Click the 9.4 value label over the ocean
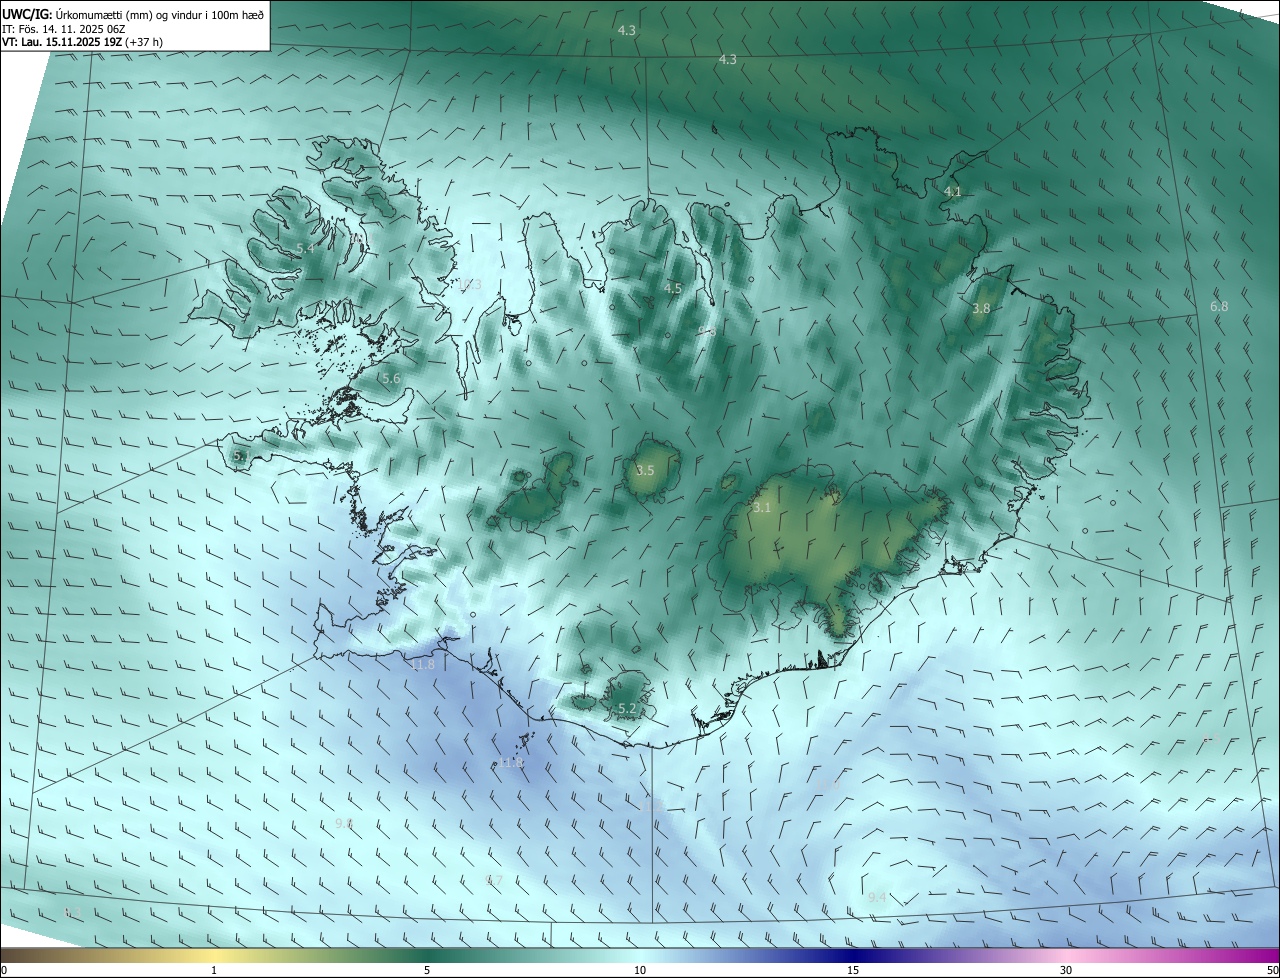This screenshot has width=1280, height=978. click(x=877, y=897)
